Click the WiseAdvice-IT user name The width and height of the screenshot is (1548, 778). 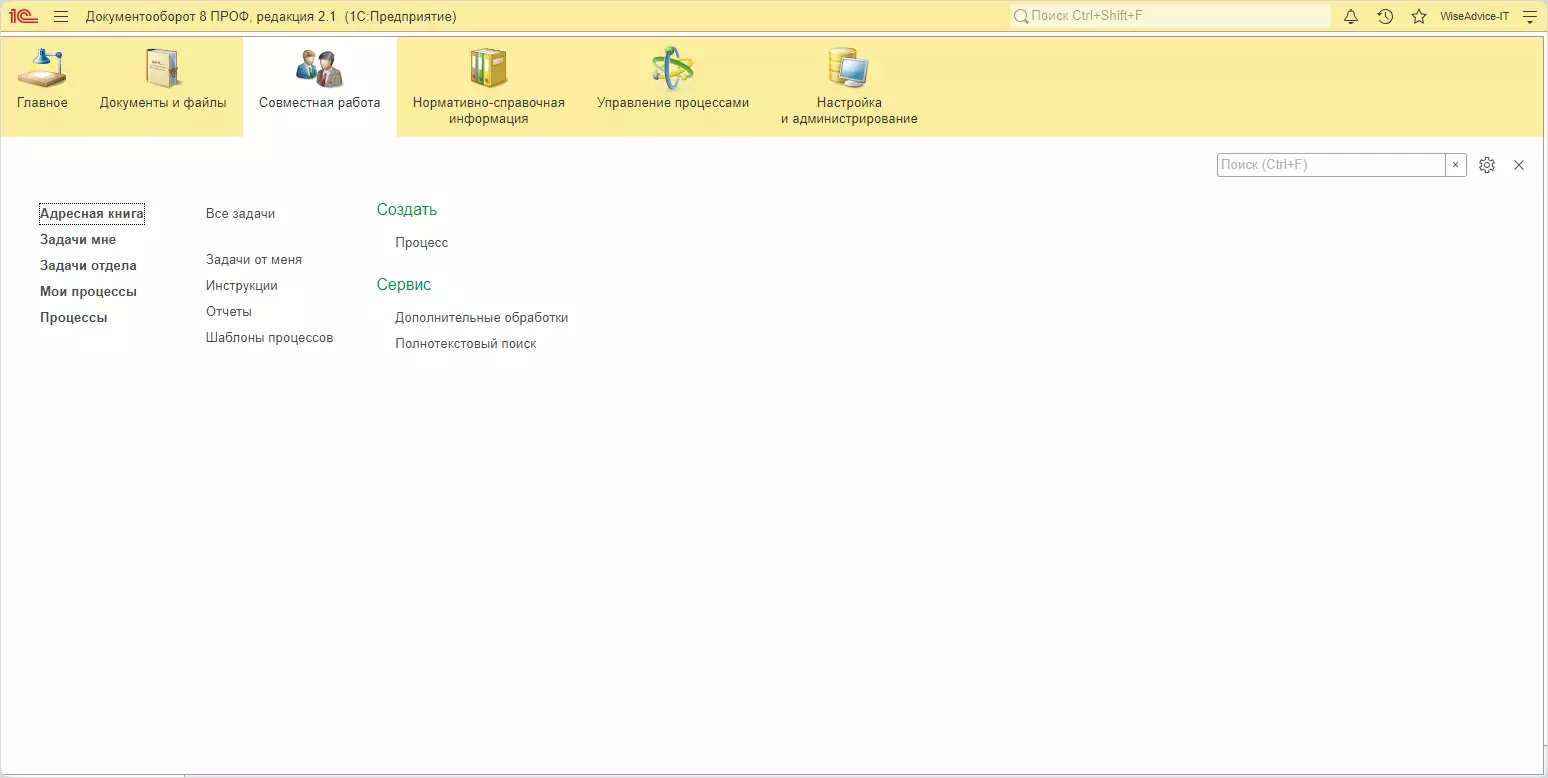[x=1474, y=16]
